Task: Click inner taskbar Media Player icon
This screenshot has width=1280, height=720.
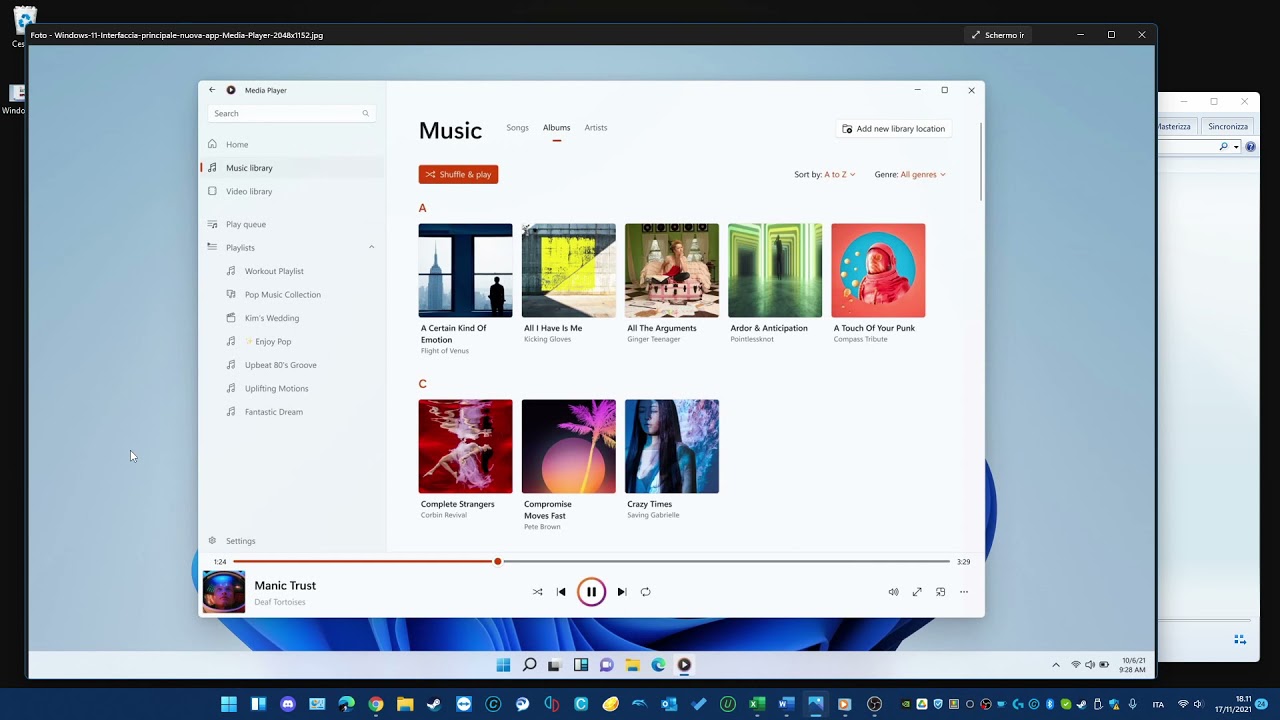Action: [x=684, y=665]
